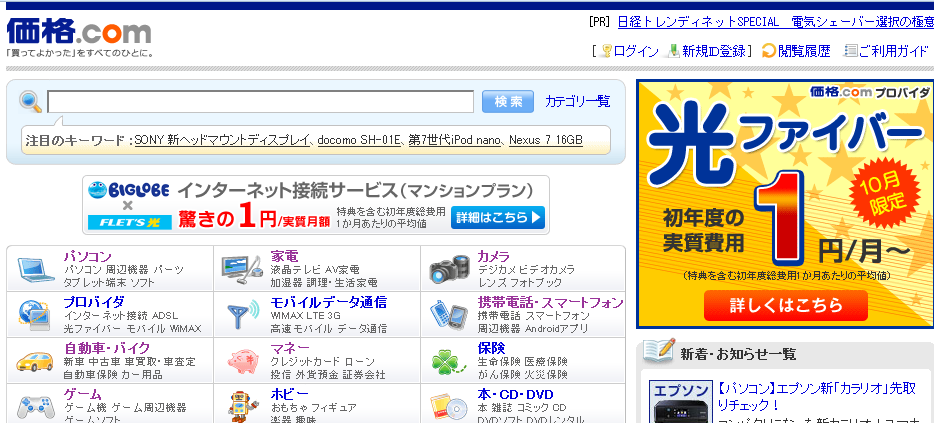Click the key icon beside ログイン

[x=606, y=51]
